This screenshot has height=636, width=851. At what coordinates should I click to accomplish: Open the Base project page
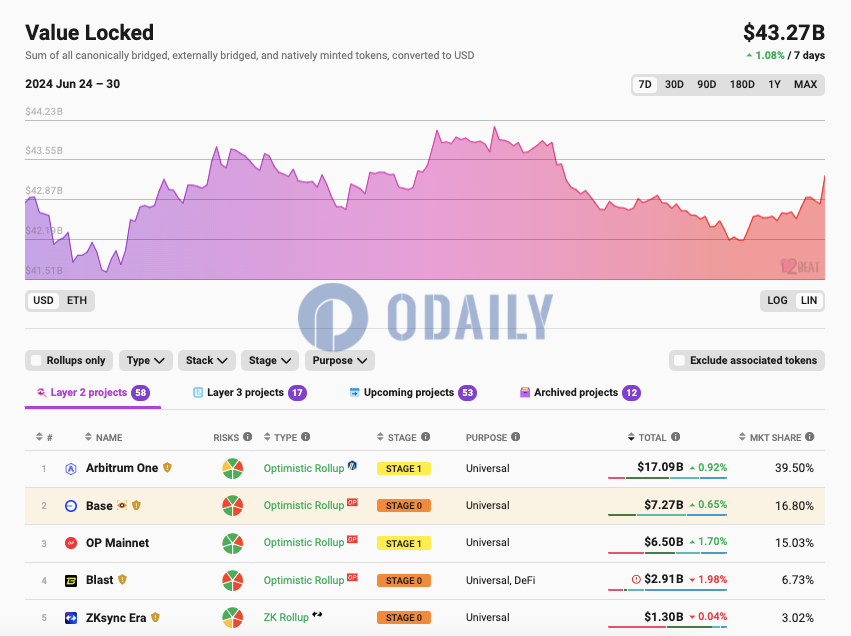coord(99,506)
